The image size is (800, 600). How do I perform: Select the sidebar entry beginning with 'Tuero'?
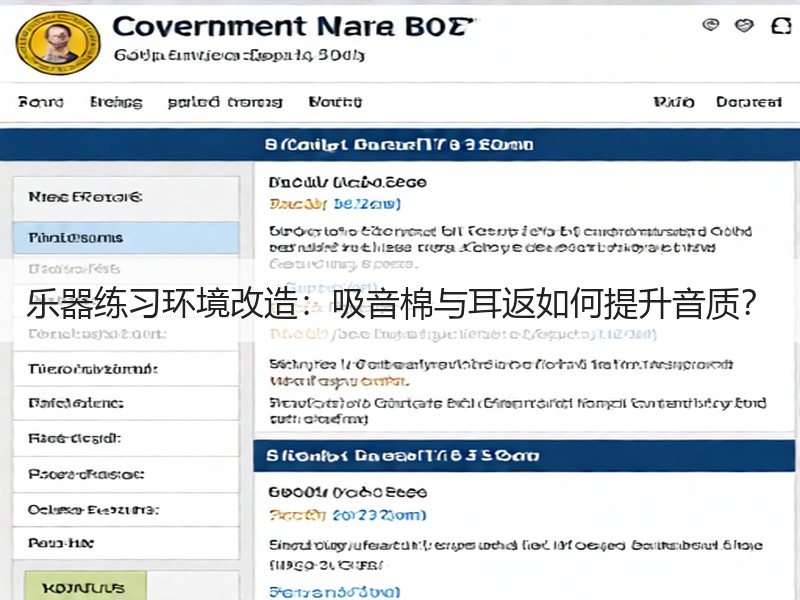[126, 369]
